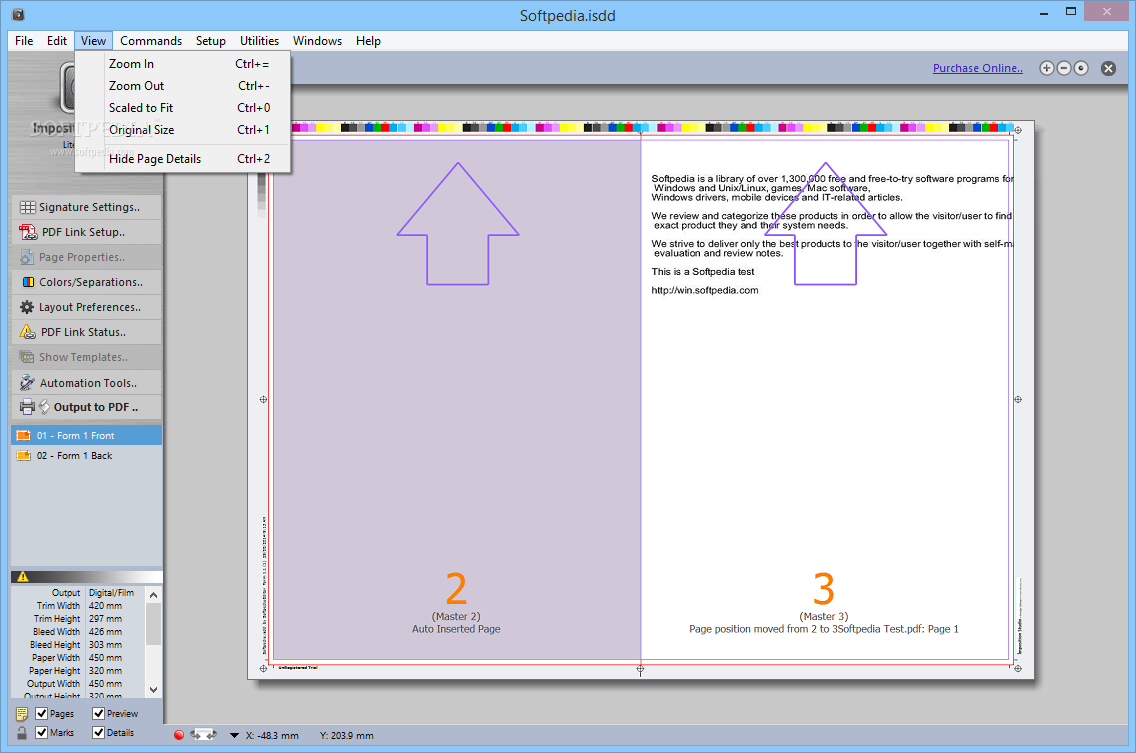Click the Trim Width 420 mm value
Viewport: 1136px width, 753px height.
pos(106,606)
